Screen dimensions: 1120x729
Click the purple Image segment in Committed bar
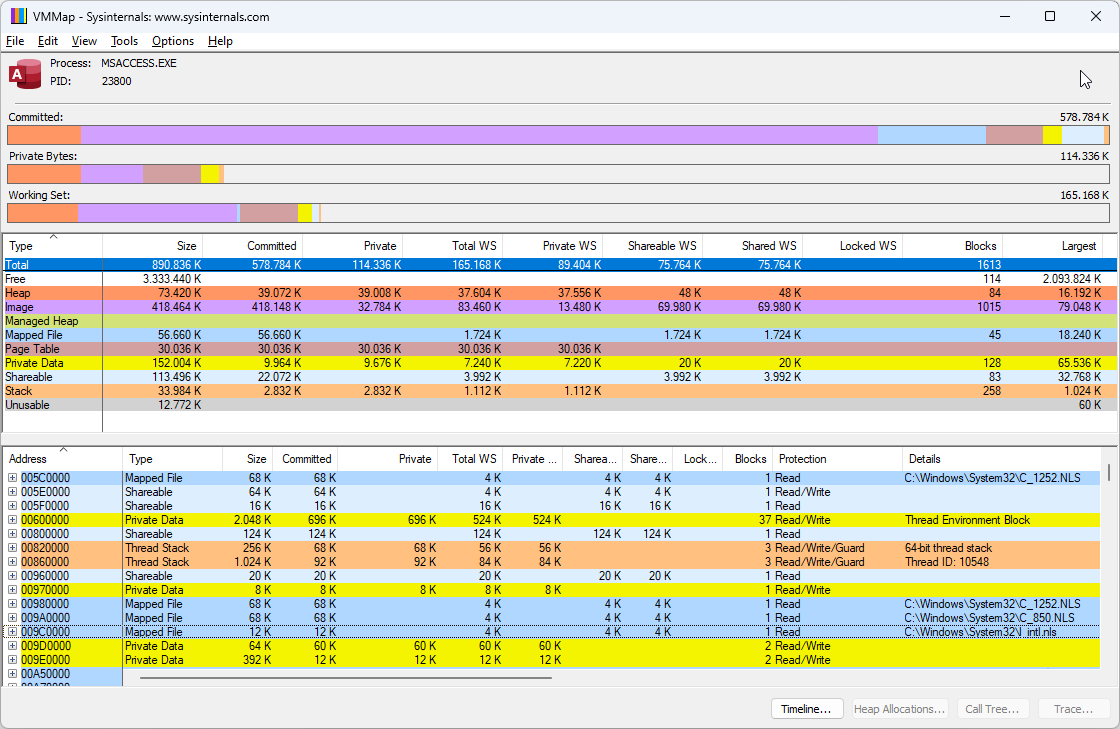(x=478, y=135)
